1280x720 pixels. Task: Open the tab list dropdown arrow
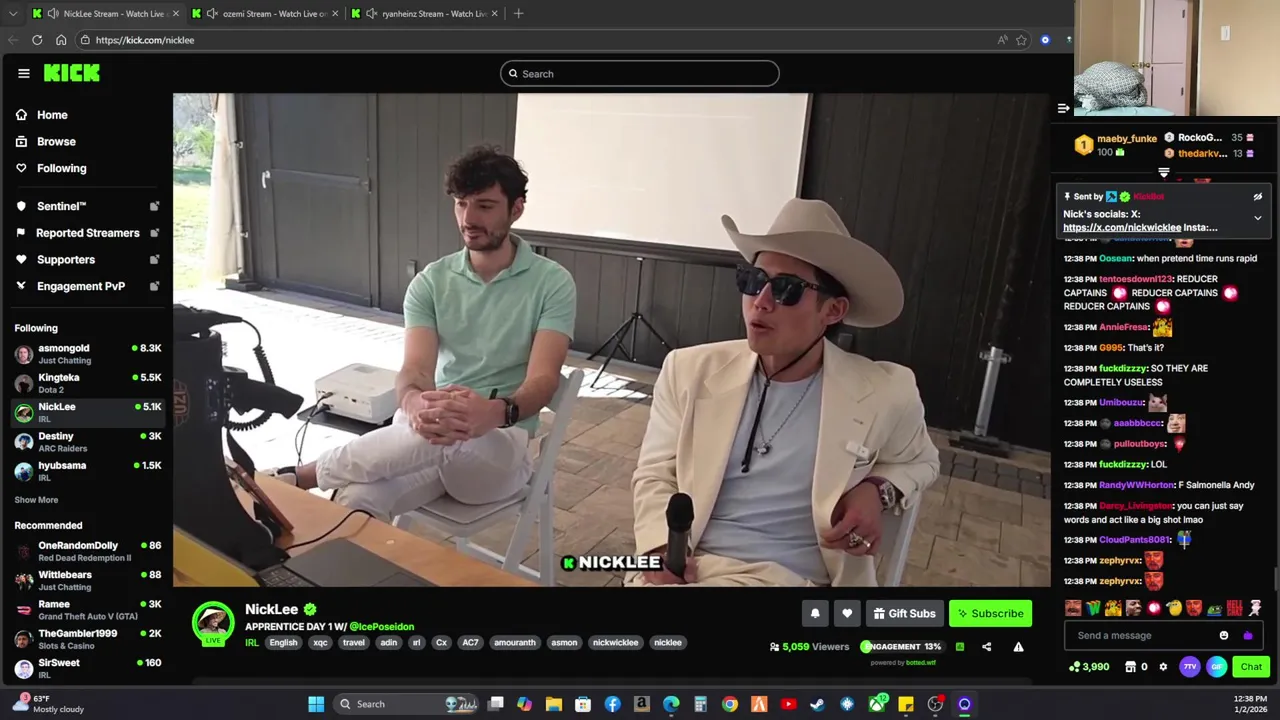point(12,14)
